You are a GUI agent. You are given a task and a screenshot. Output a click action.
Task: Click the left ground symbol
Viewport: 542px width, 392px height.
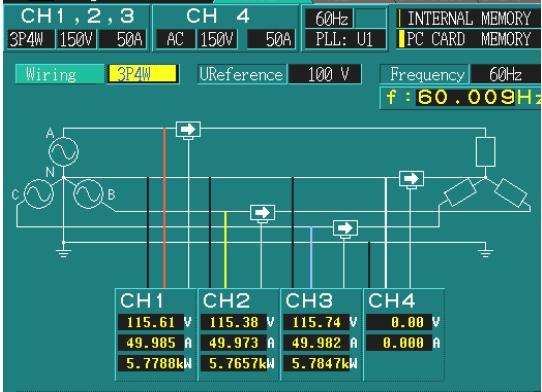[x=64, y=252]
